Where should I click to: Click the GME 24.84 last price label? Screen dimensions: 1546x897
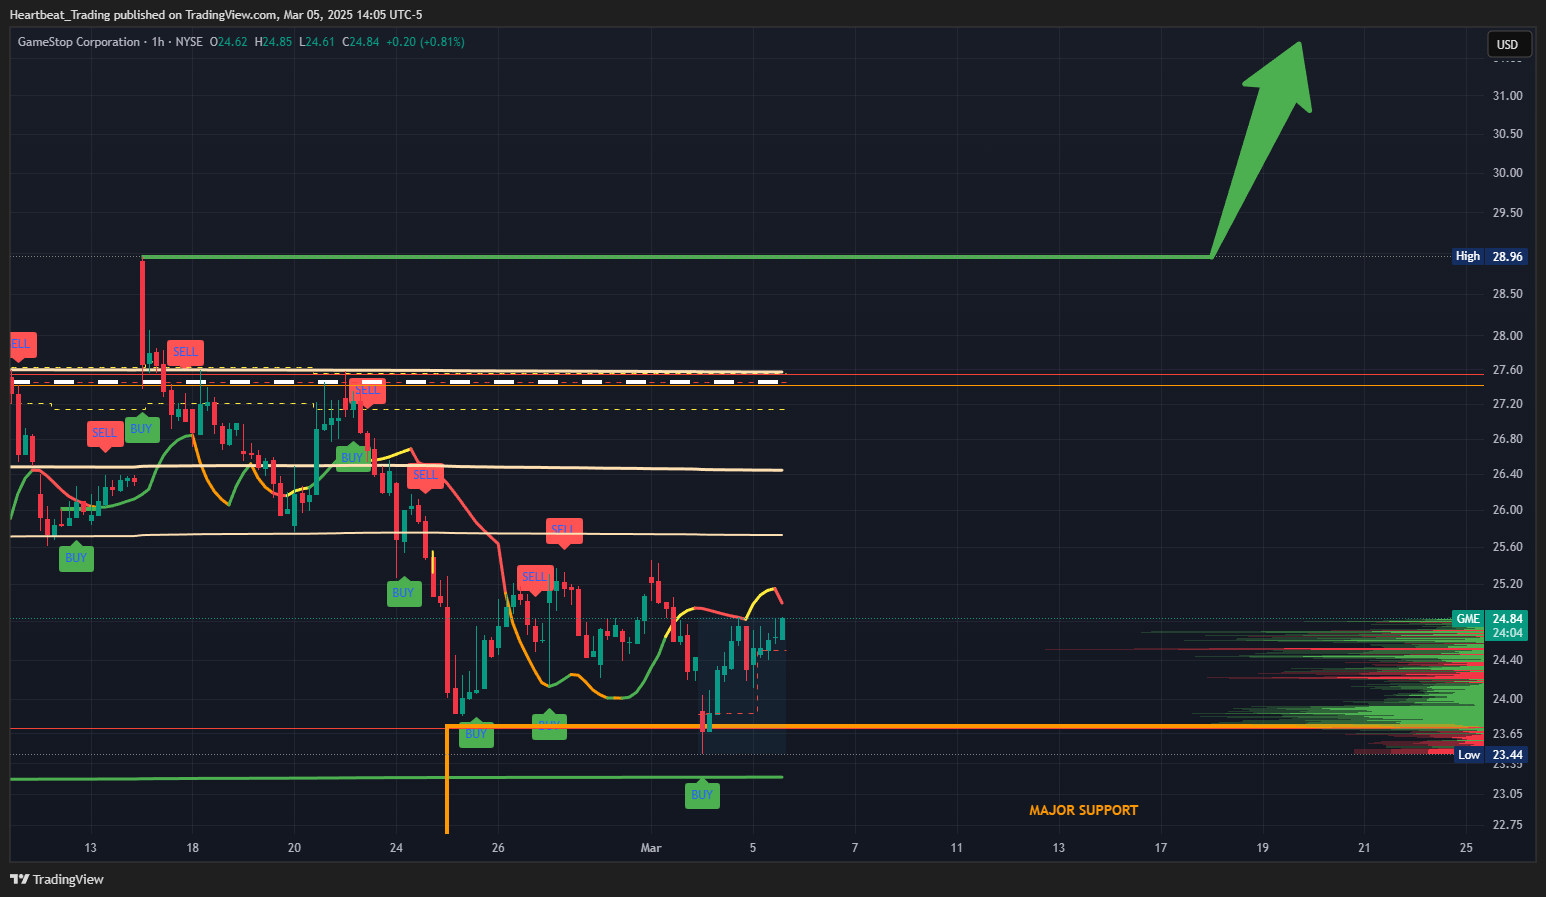(x=1489, y=619)
